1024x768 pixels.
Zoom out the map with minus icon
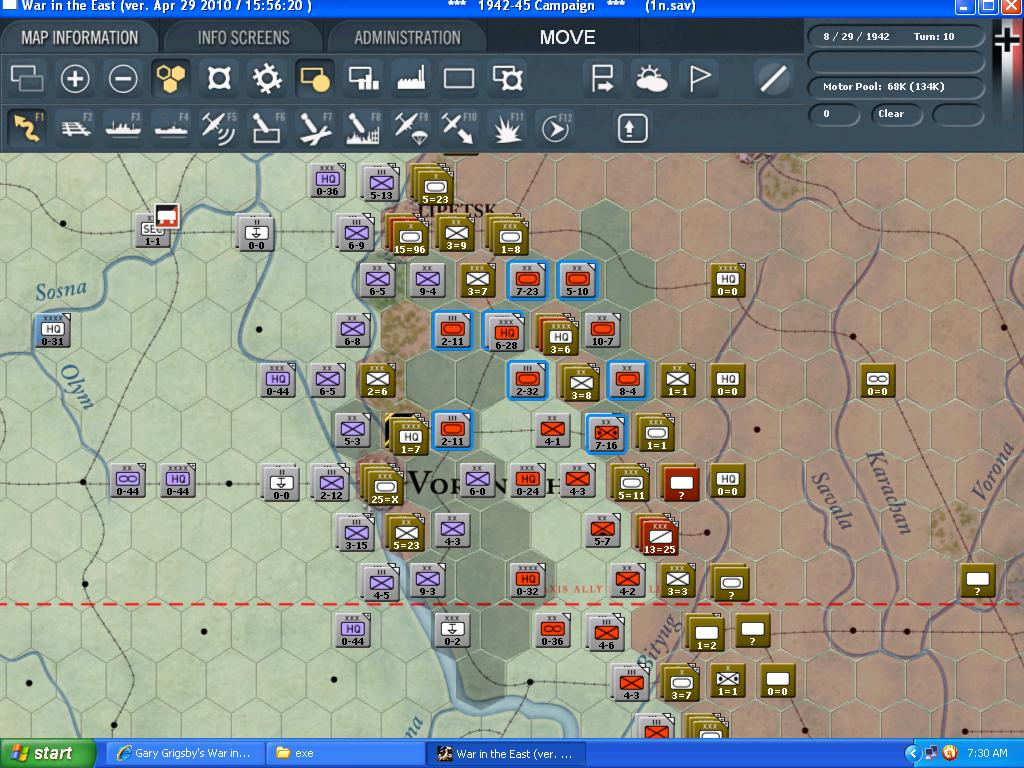pyautogui.click(x=123, y=79)
